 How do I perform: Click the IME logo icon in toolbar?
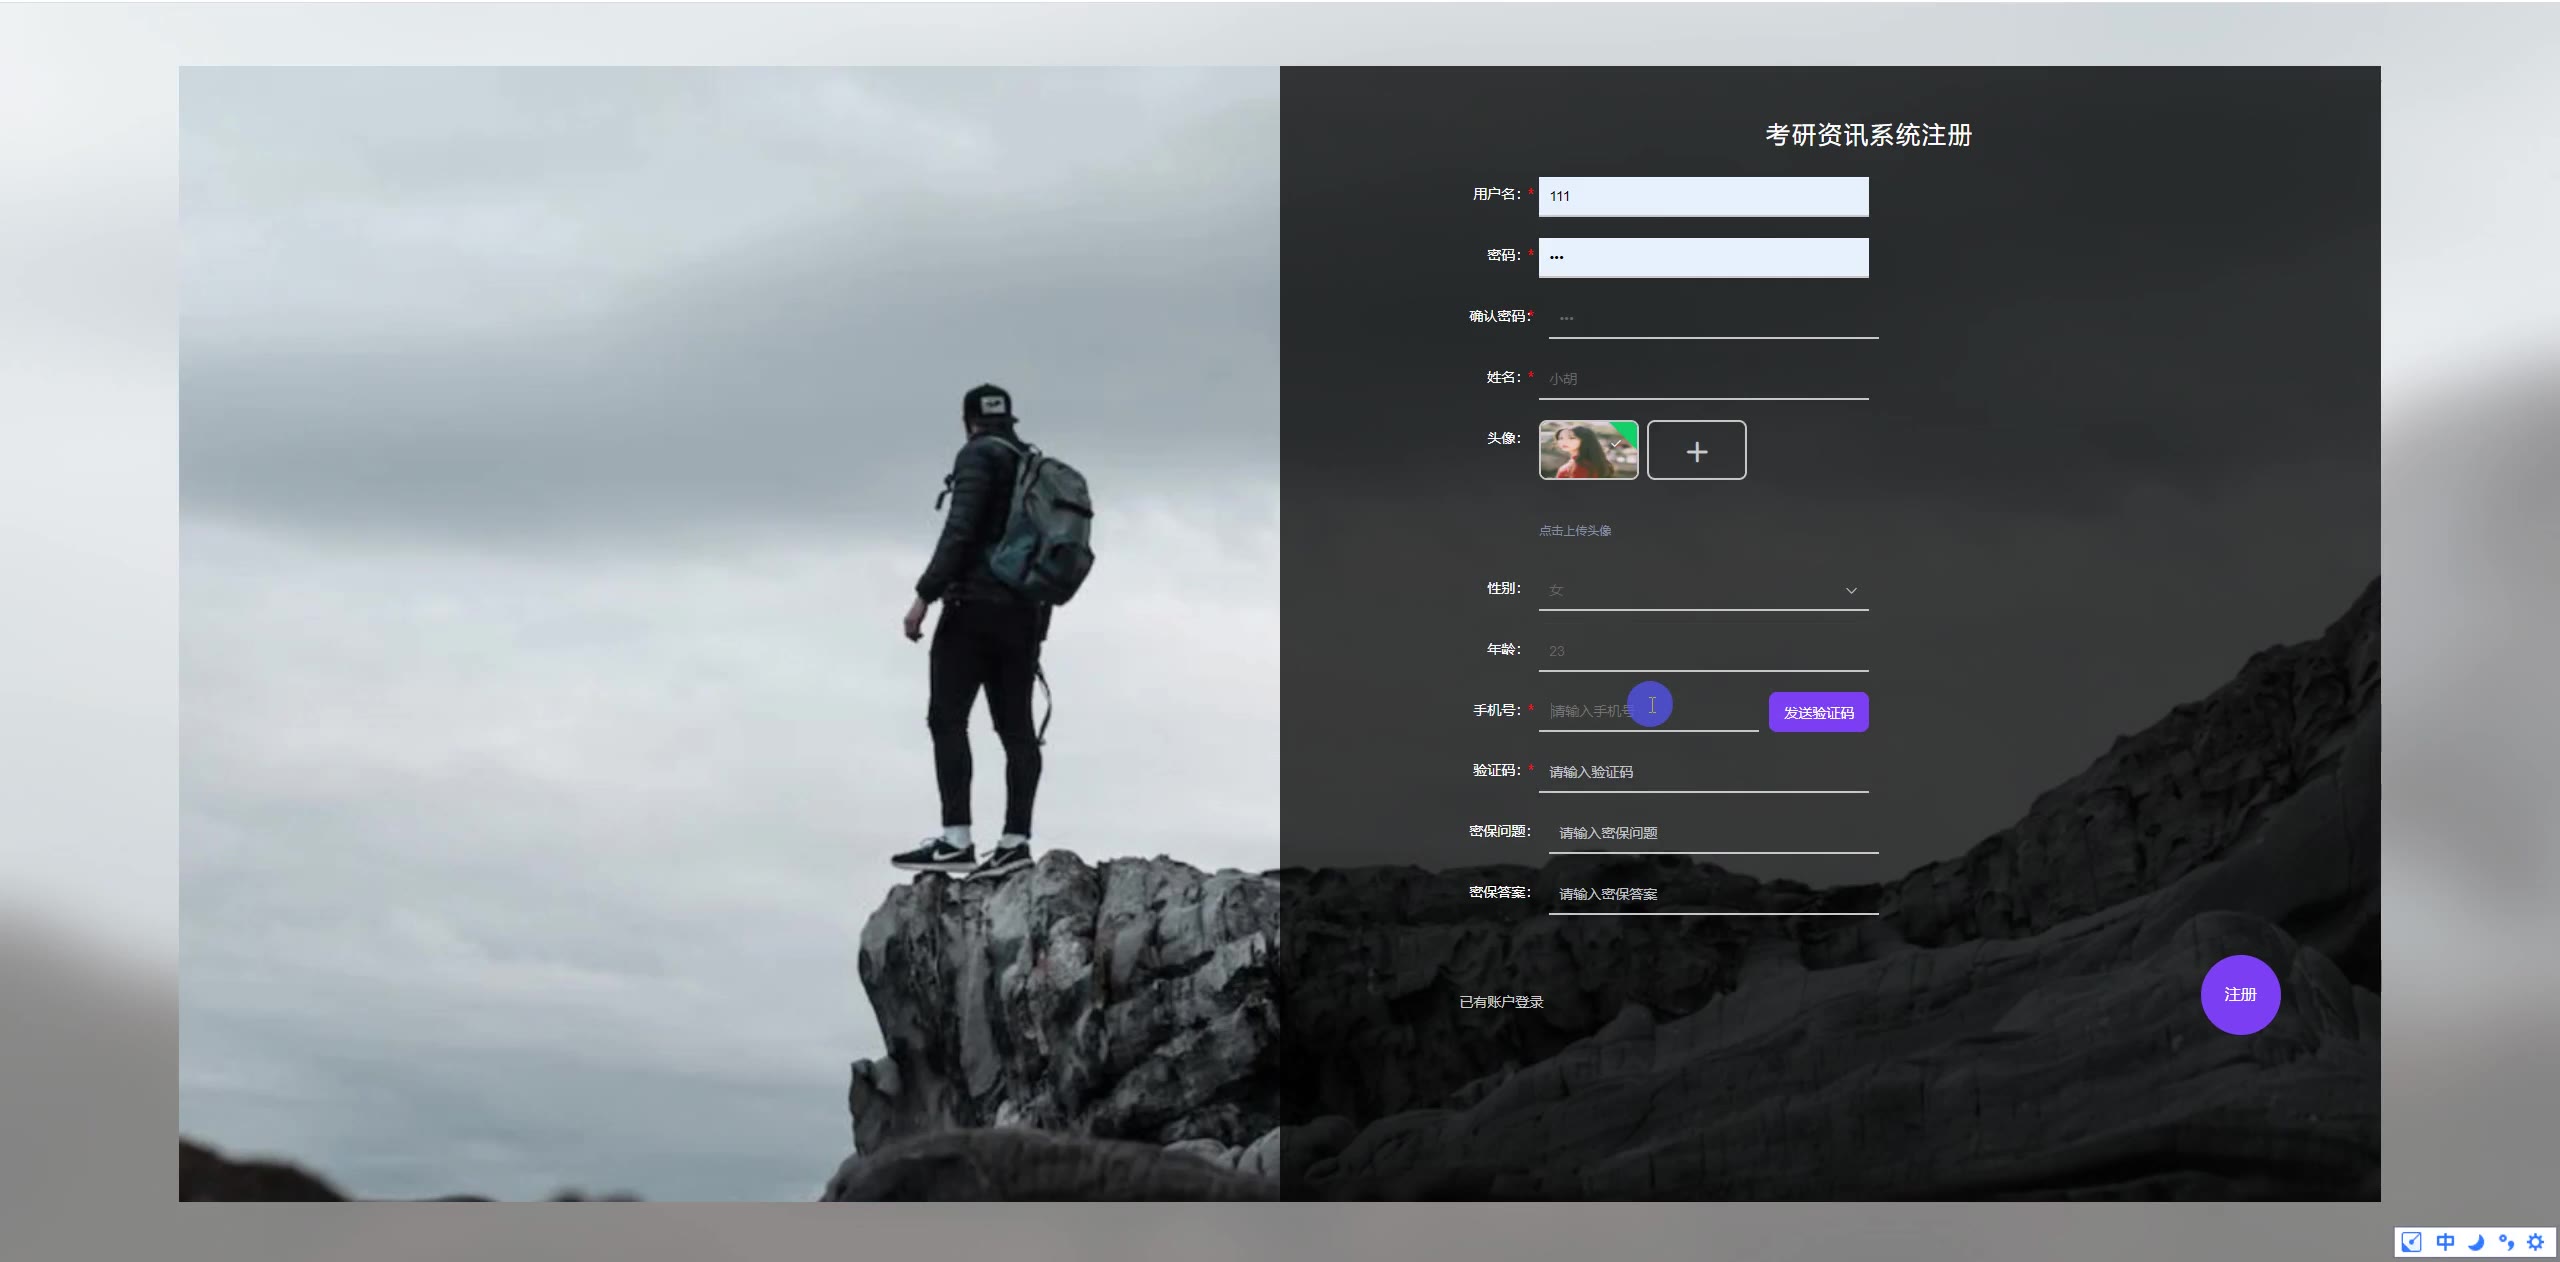pos(2412,1242)
